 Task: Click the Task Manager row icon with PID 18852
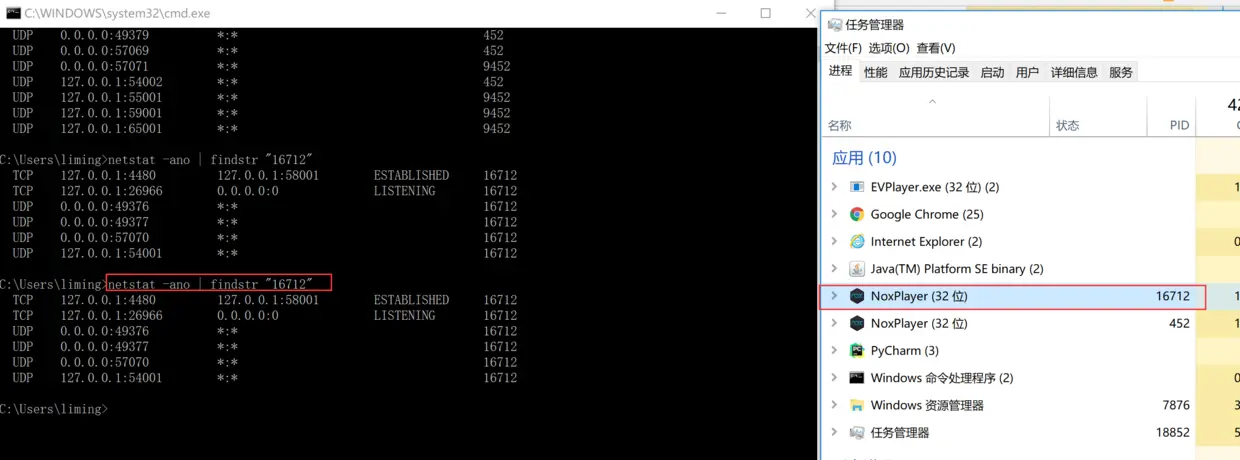[856, 433]
